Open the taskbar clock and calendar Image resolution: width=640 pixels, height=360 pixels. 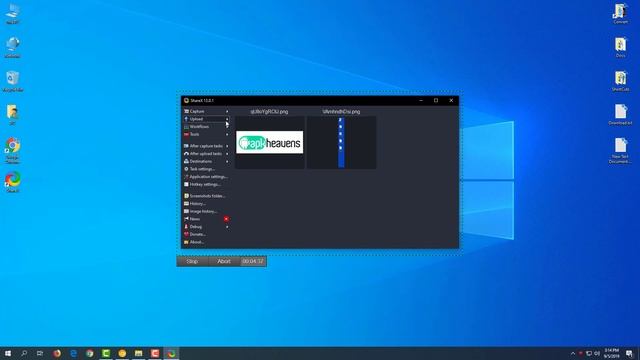click(611, 353)
